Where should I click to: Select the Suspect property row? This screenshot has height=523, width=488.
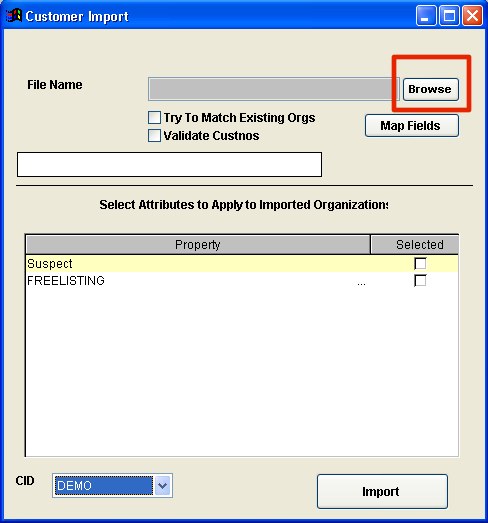(x=242, y=264)
